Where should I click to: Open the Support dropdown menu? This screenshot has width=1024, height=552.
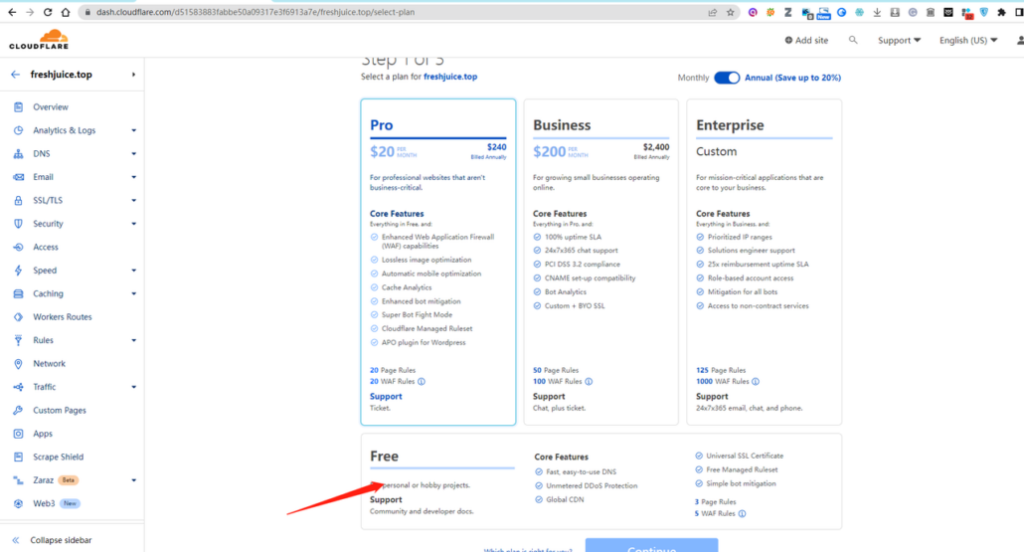[x=899, y=41]
